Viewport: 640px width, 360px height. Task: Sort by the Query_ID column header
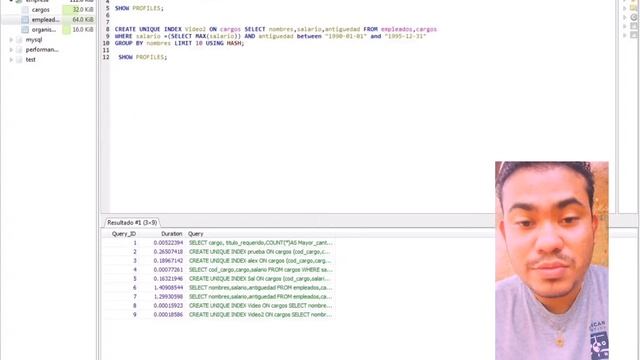pyautogui.click(x=124, y=234)
